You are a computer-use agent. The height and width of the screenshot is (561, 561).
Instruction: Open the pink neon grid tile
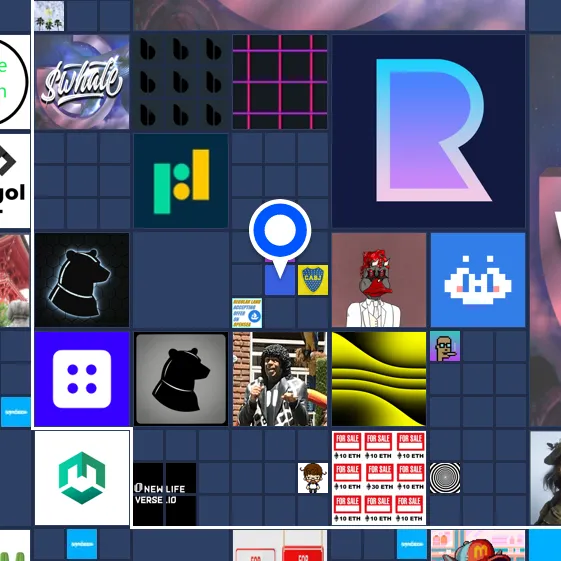tap(280, 82)
